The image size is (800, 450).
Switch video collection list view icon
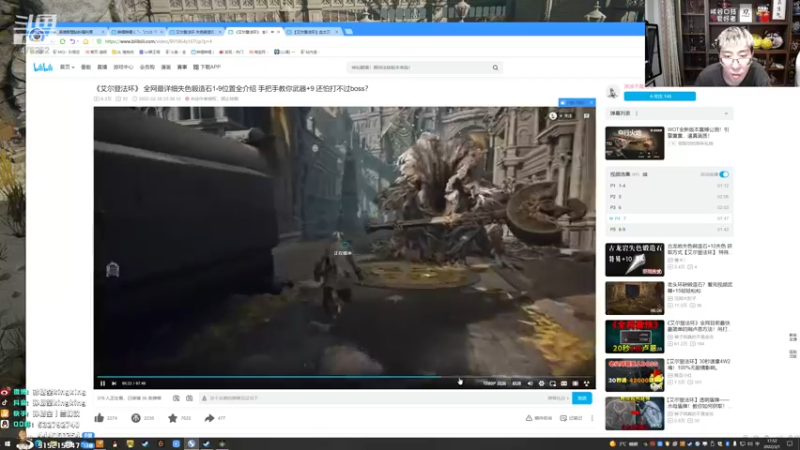(645, 174)
